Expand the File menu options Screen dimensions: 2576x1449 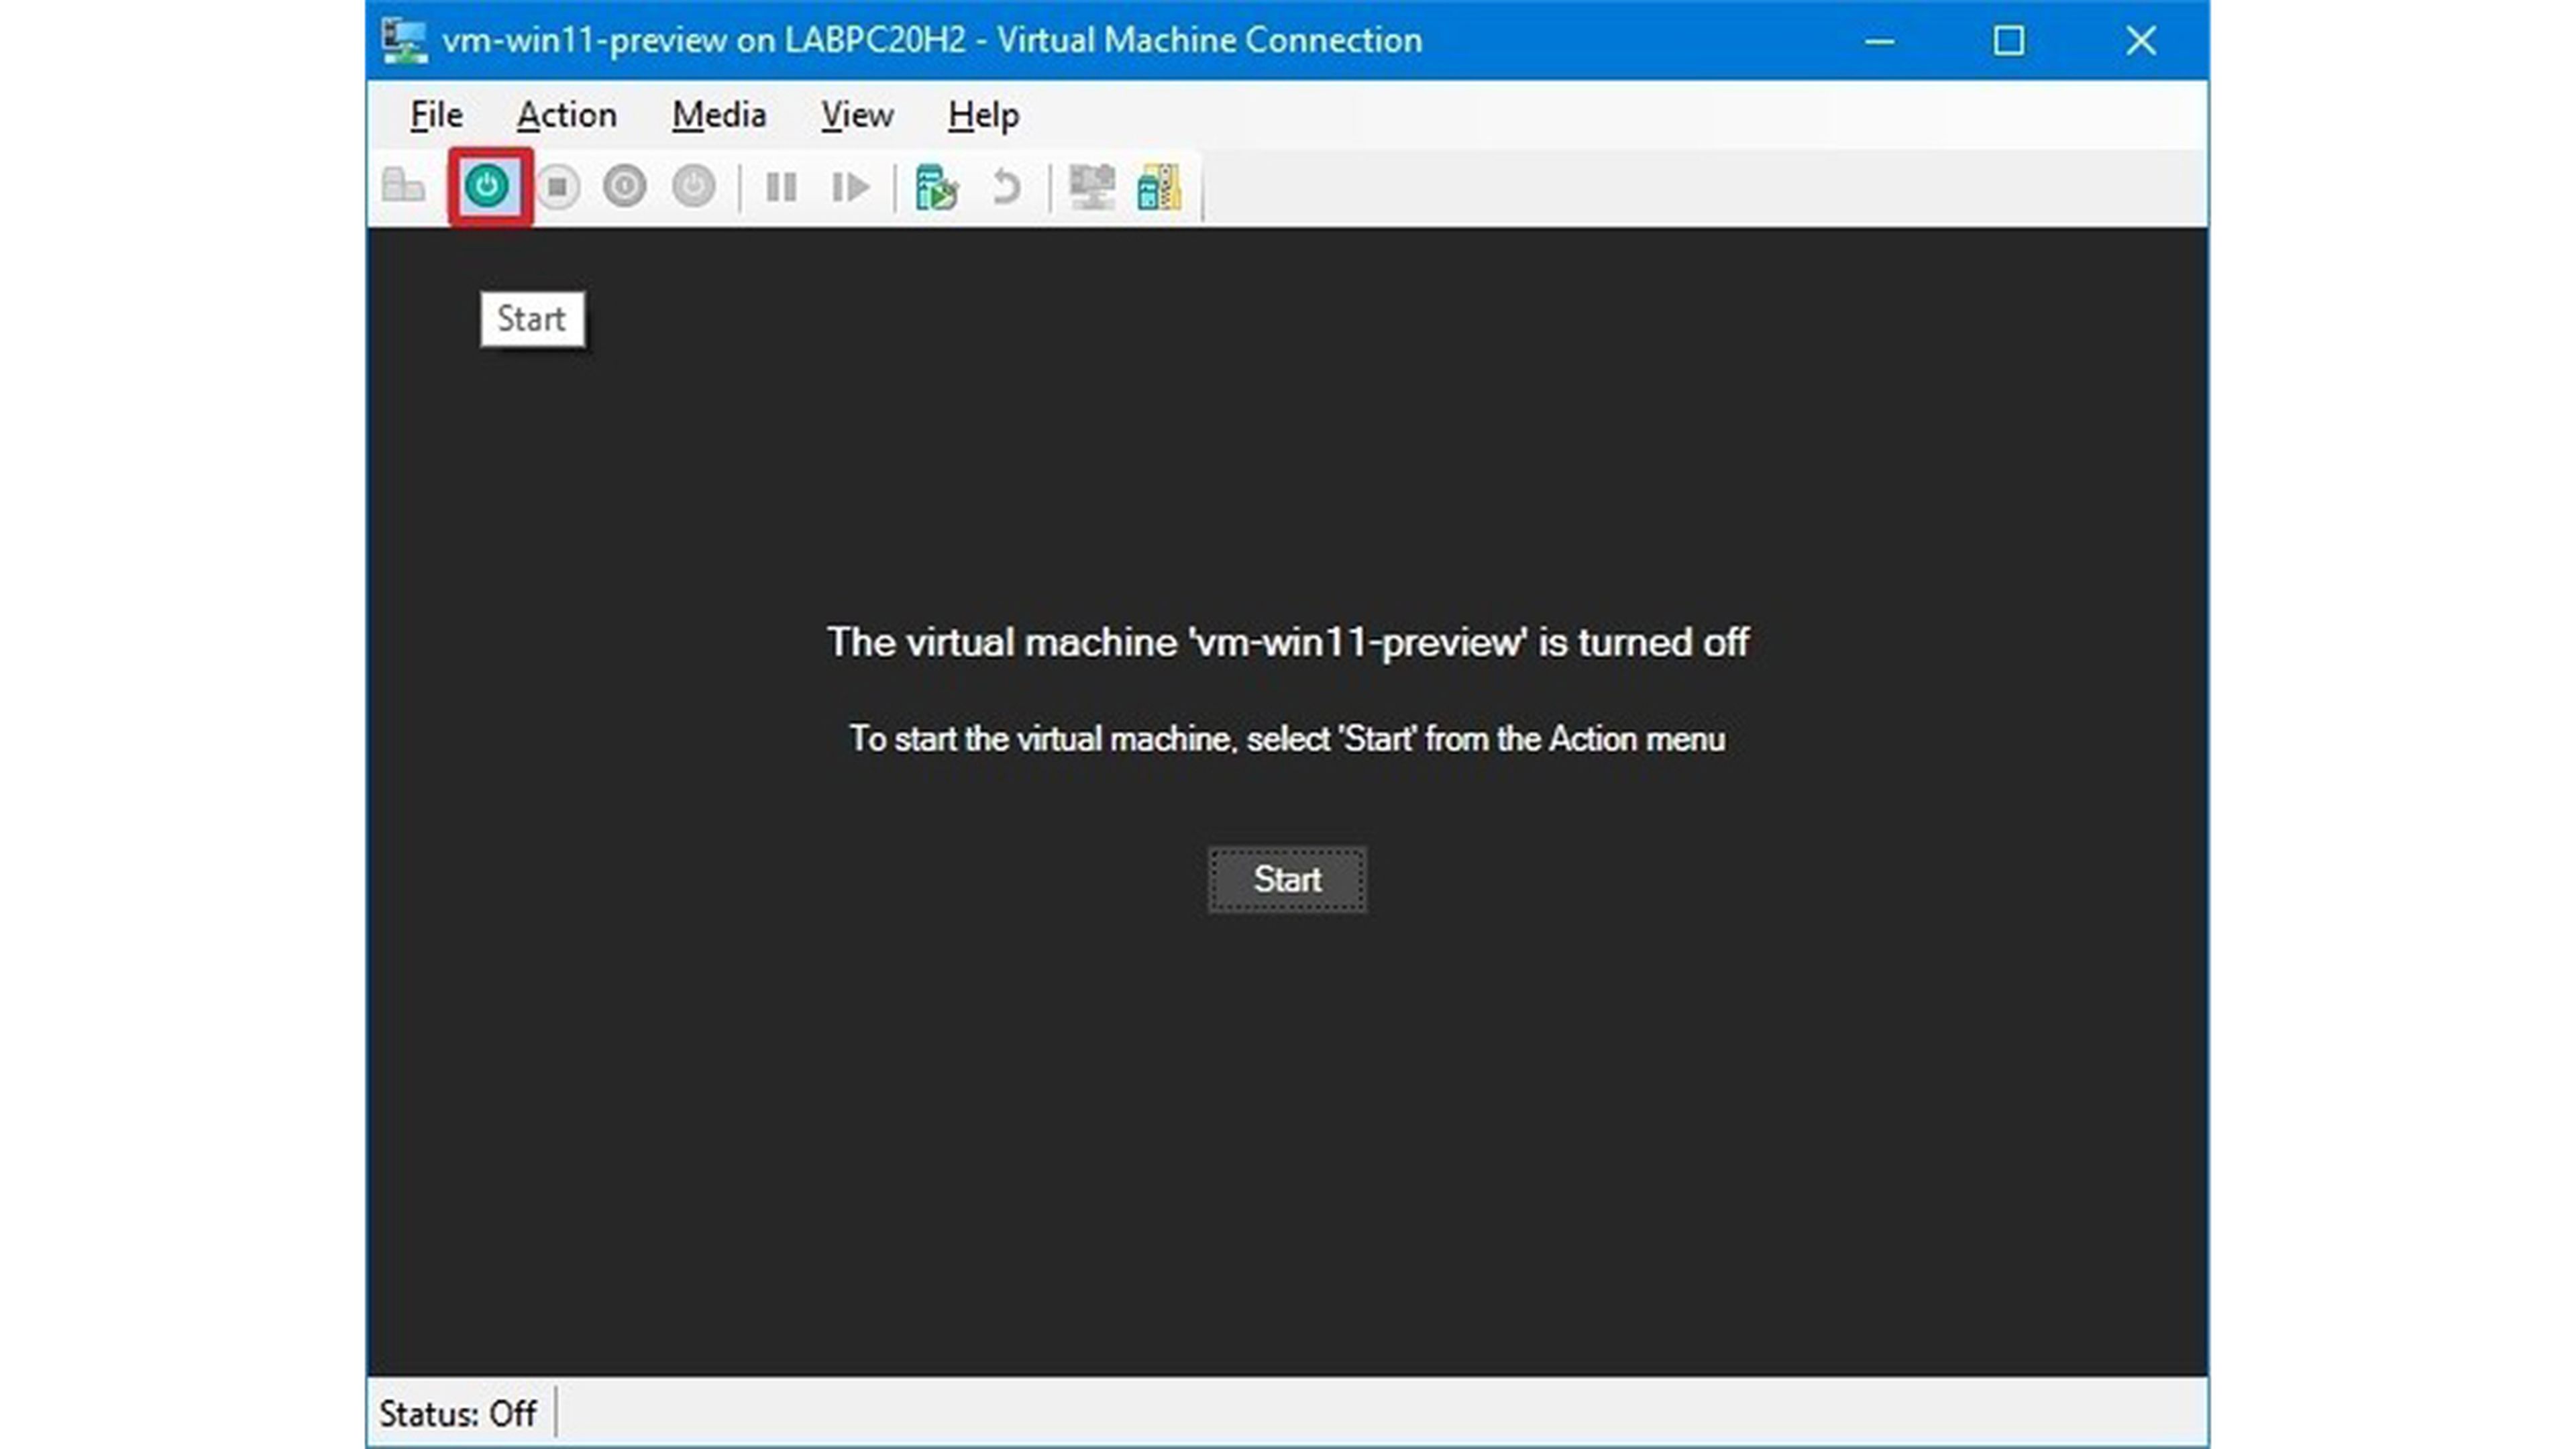[437, 115]
